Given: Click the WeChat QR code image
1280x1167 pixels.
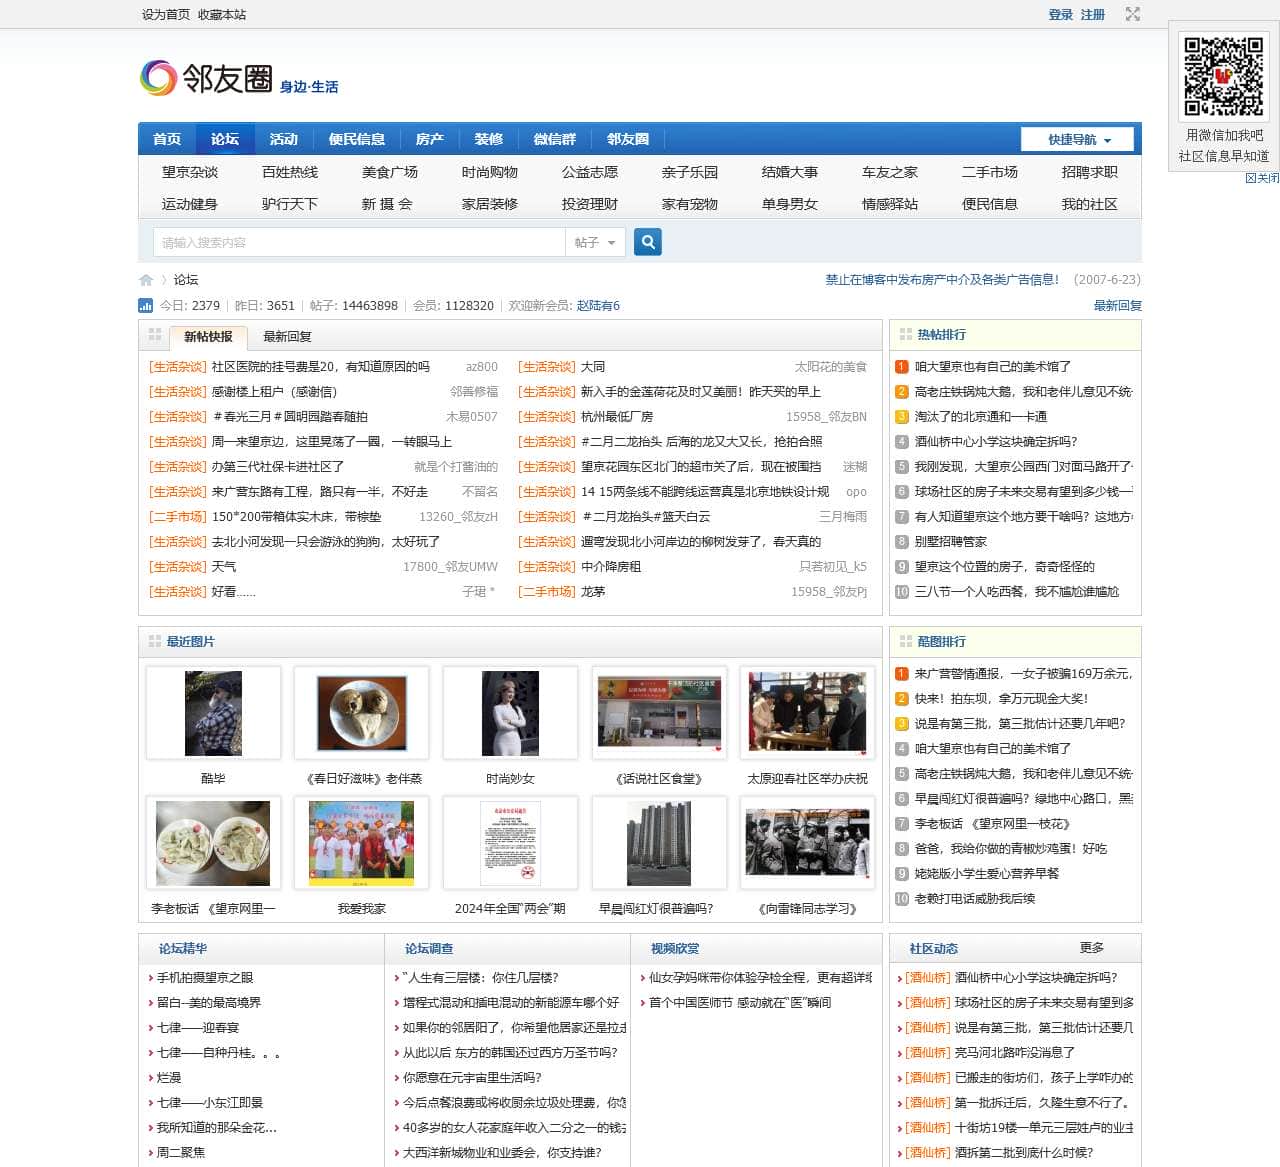Looking at the screenshot, I should [1222, 75].
